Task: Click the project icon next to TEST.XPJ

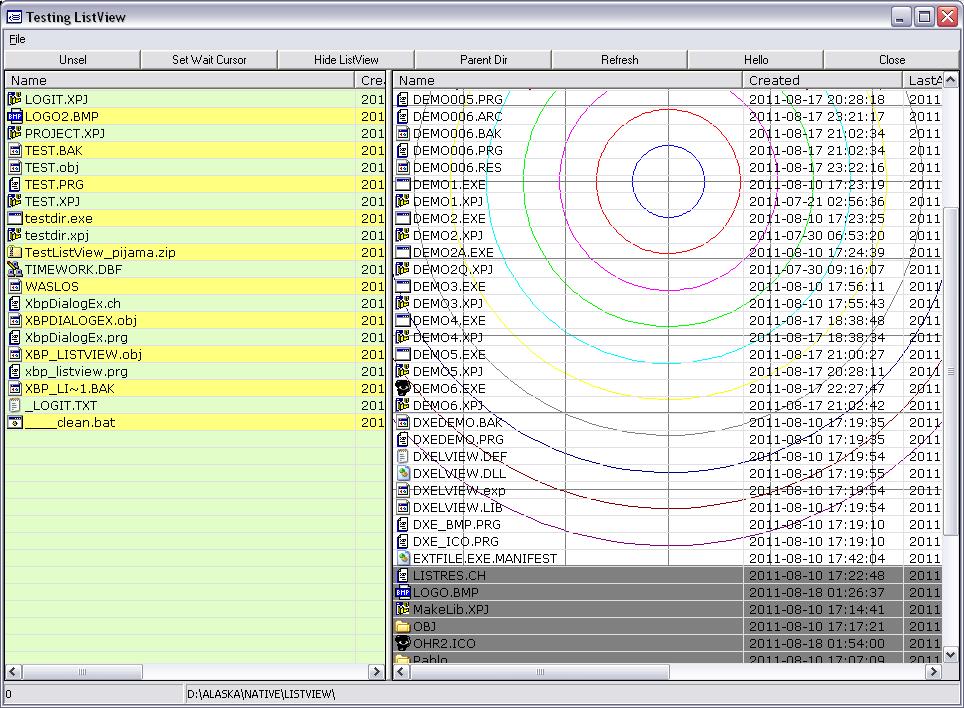Action: 14,201
